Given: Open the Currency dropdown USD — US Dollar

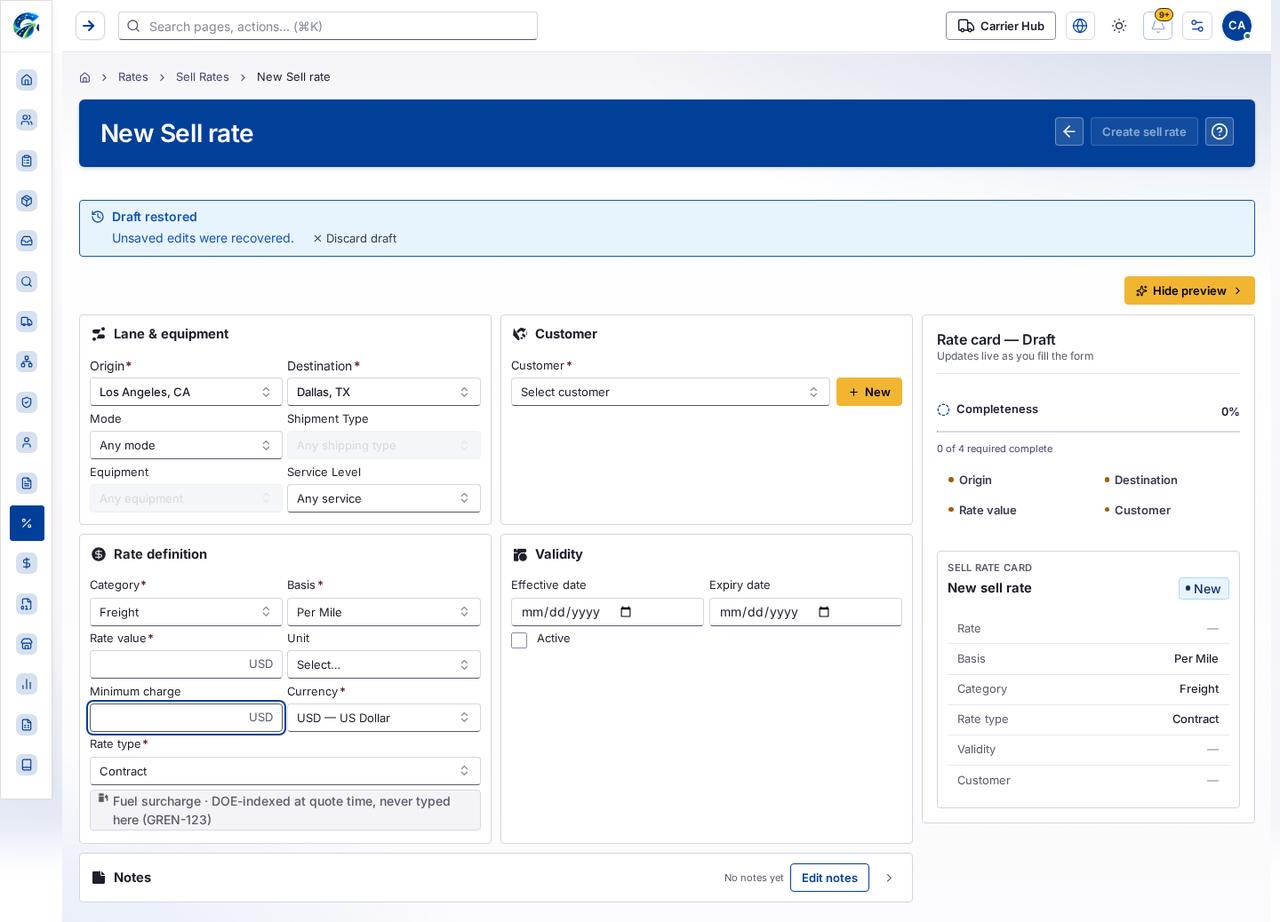Looking at the screenshot, I should 384,718.
